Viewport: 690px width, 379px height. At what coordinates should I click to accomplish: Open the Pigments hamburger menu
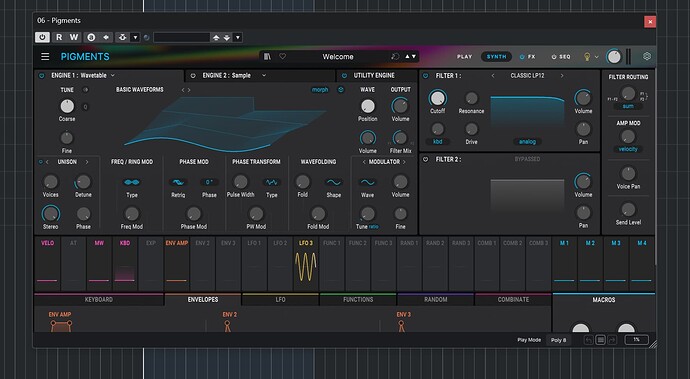tap(45, 56)
